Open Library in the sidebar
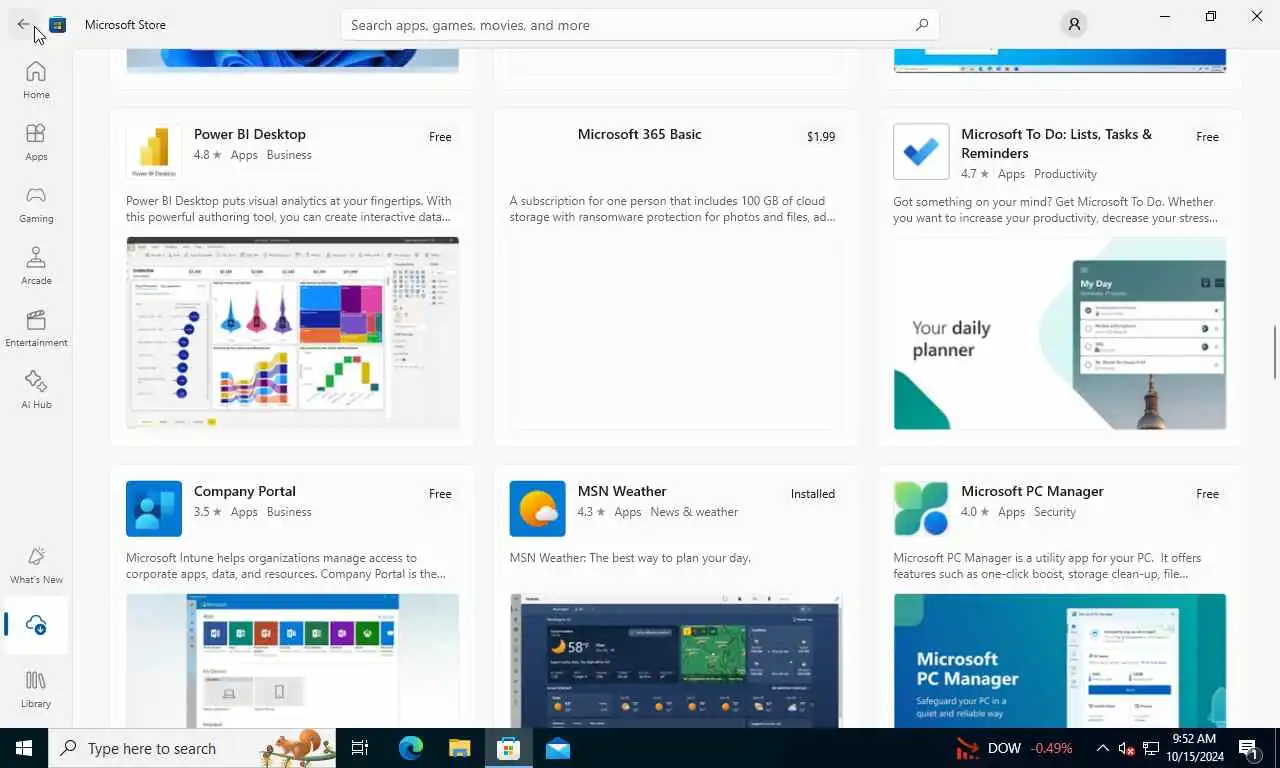The height and width of the screenshot is (768, 1280). click(x=36, y=689)
